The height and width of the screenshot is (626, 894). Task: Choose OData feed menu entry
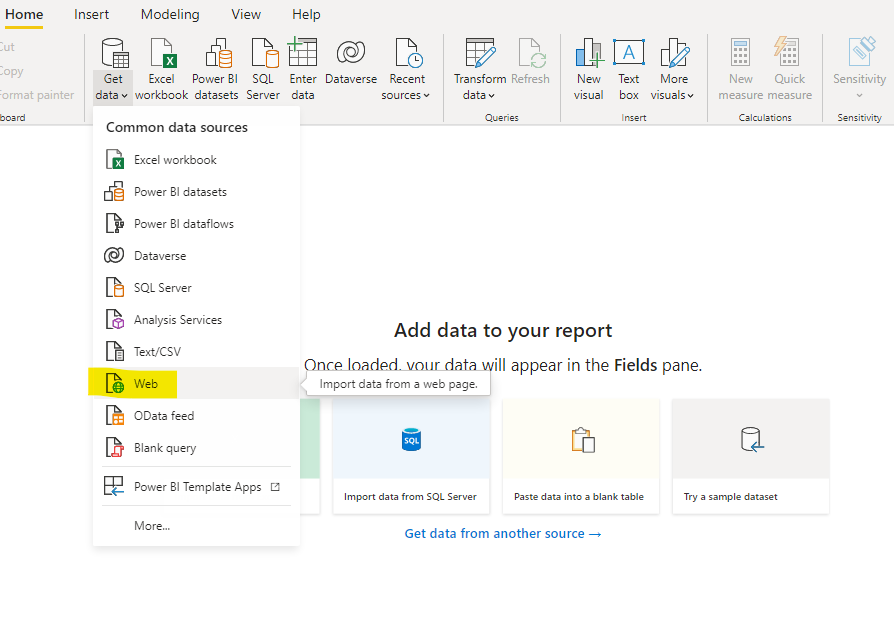[196, 416]
